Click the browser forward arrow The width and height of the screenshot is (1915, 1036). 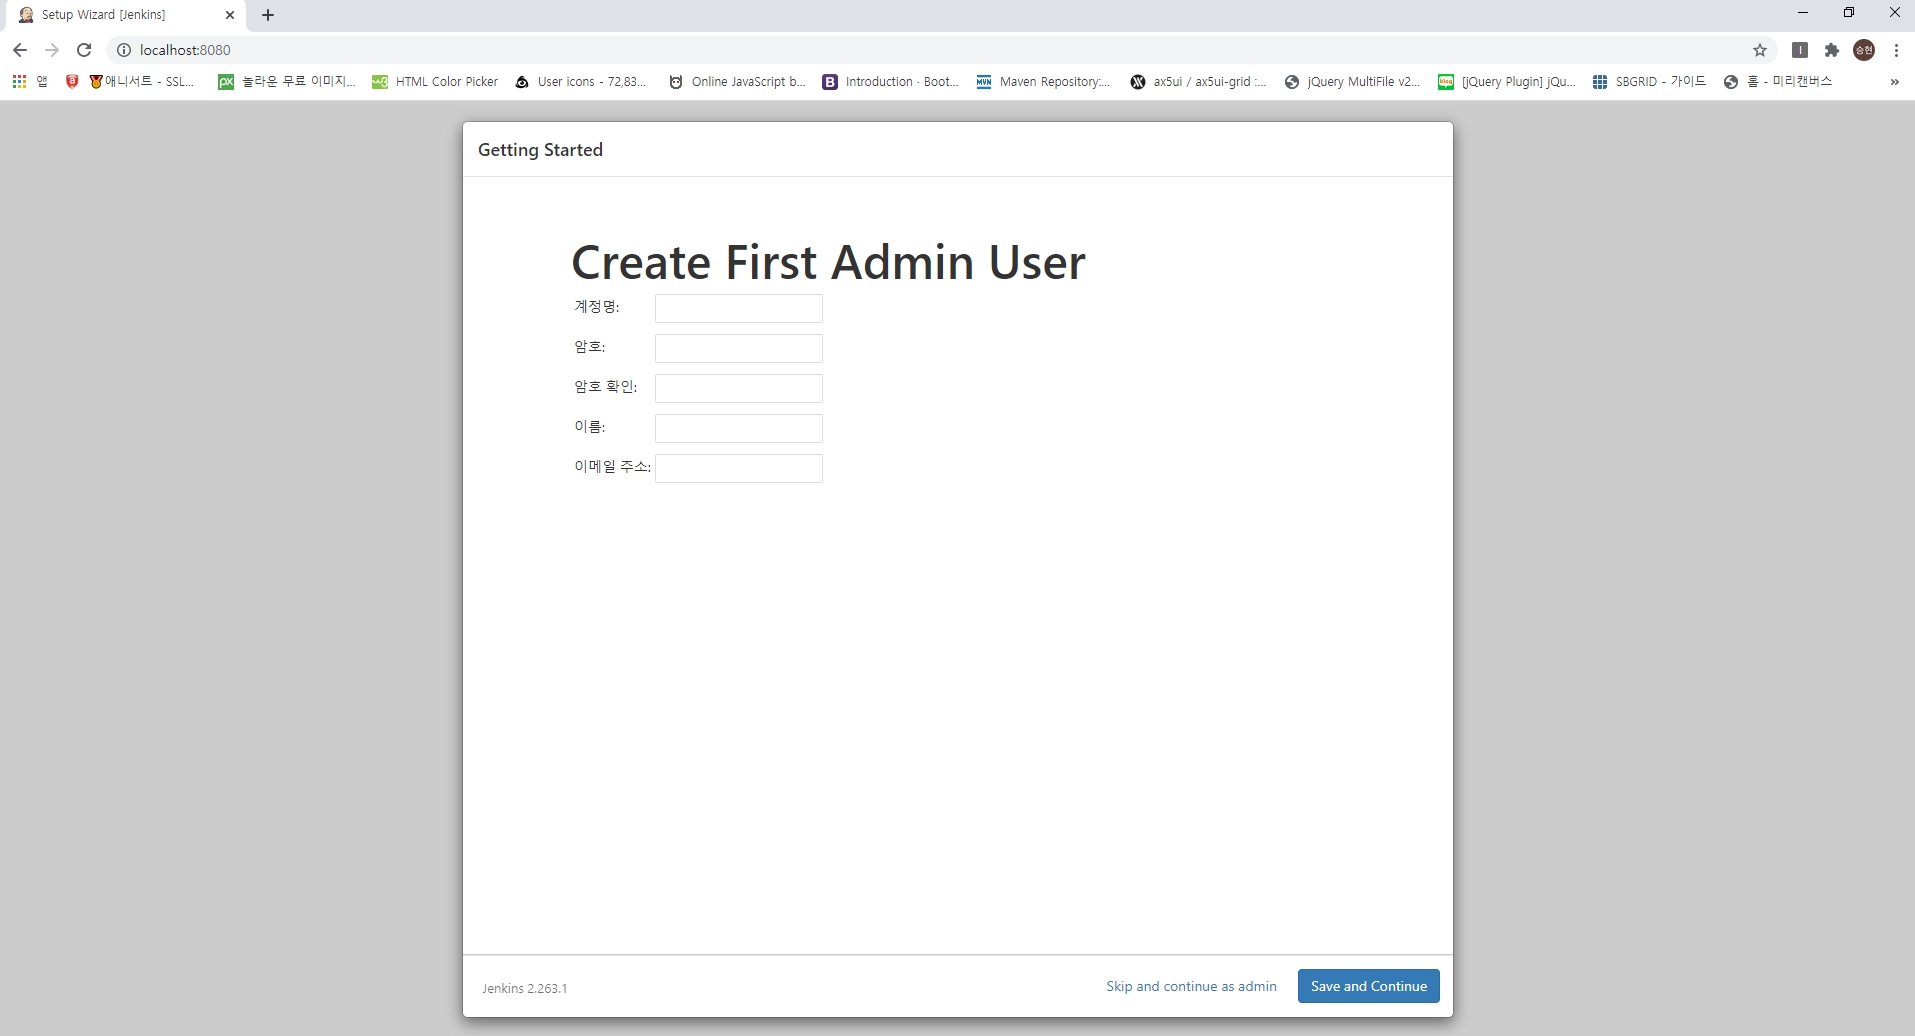(52, 50)
